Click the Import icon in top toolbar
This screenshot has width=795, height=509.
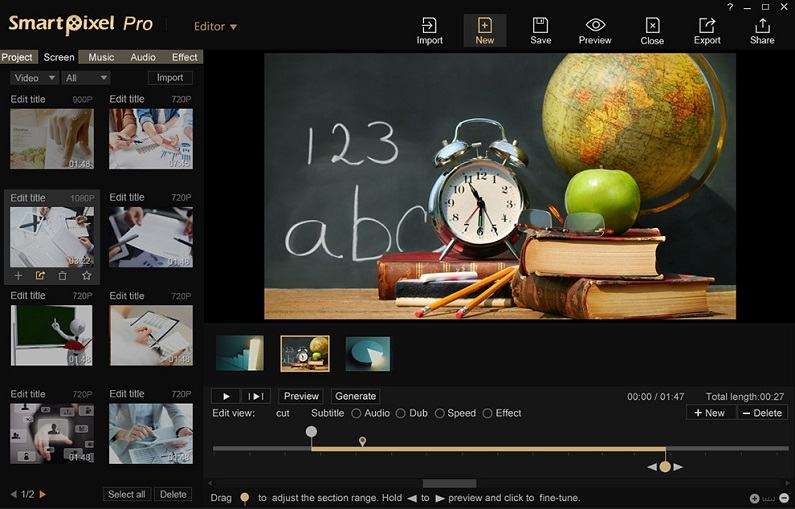[429, 26]
